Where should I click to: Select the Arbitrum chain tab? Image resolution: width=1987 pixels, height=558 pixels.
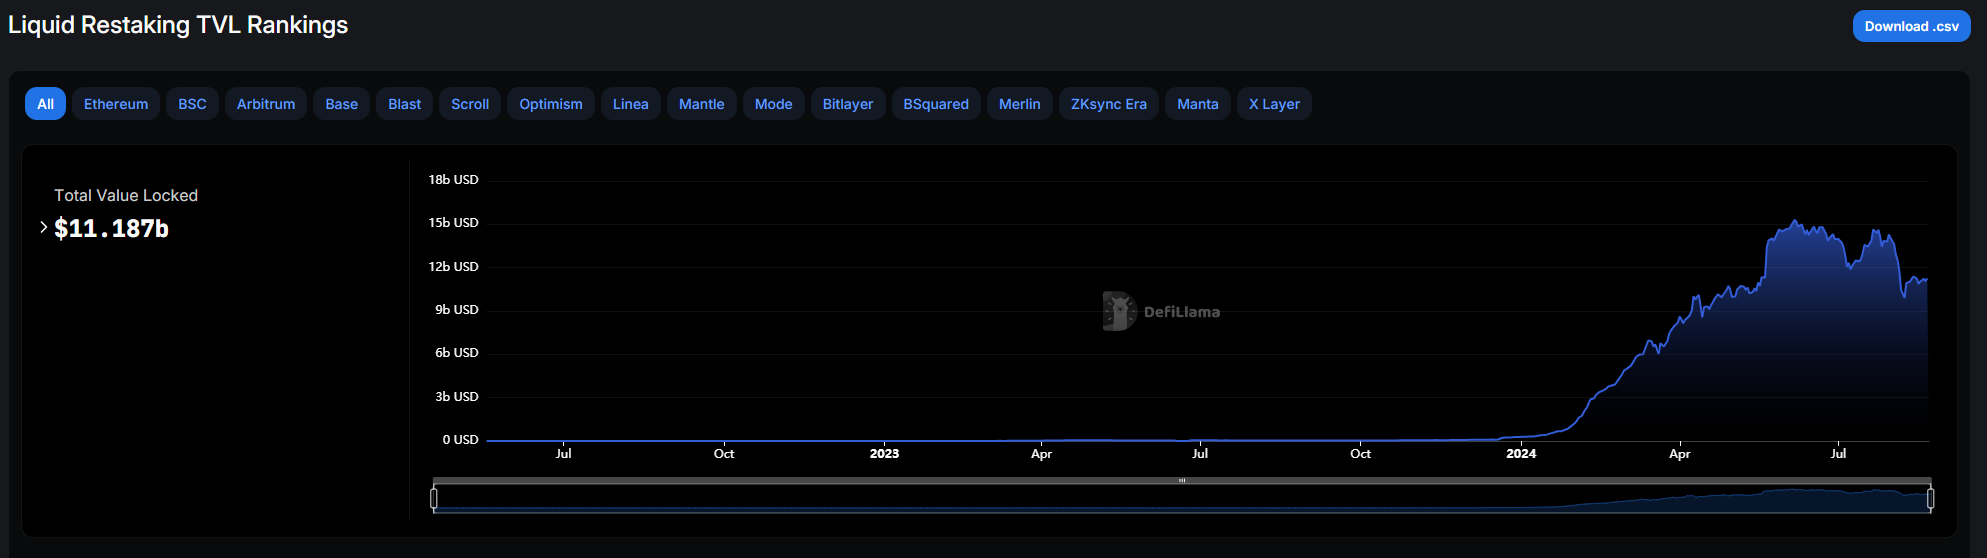(266, 104)
